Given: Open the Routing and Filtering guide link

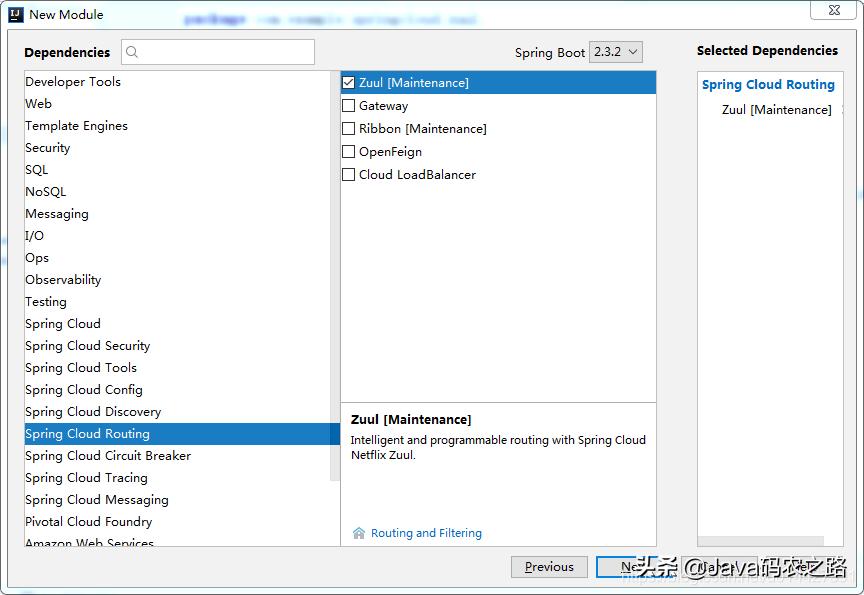Looking at the screenshot, I should pyautogui.click(x=426, y=533).
